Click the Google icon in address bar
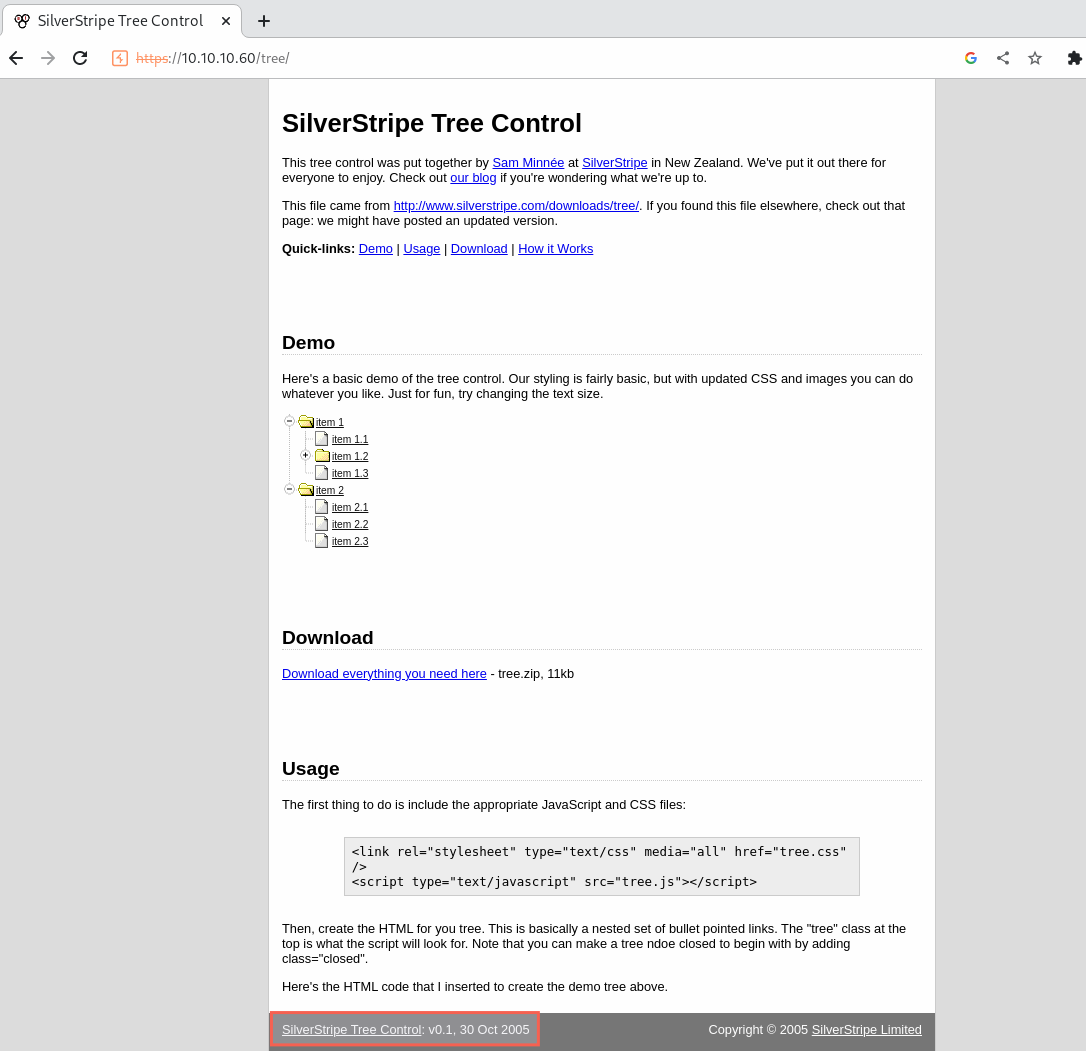Viewport: 1086px width, 1051px height. click(x=971, y=58)
